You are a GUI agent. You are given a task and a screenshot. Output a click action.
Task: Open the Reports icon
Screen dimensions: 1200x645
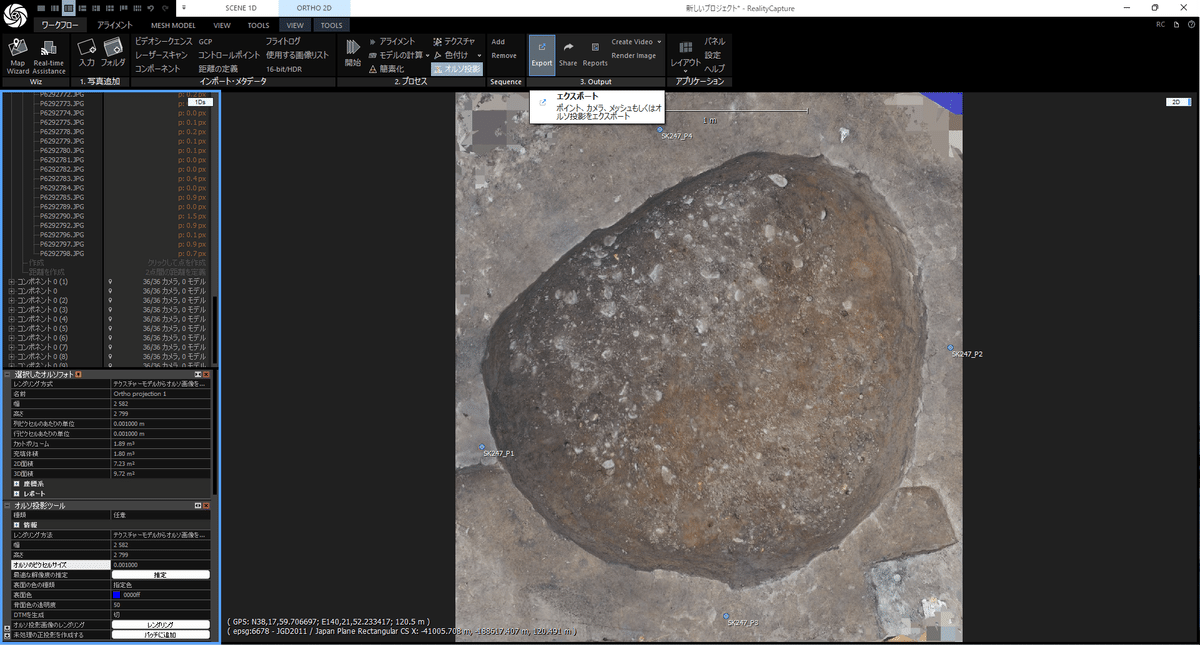(595, 53)
